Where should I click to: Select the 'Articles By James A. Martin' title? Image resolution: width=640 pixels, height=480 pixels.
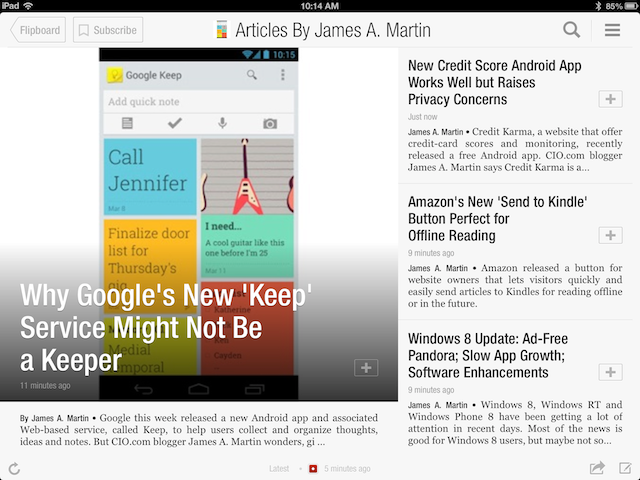click(x=333, y=30)
